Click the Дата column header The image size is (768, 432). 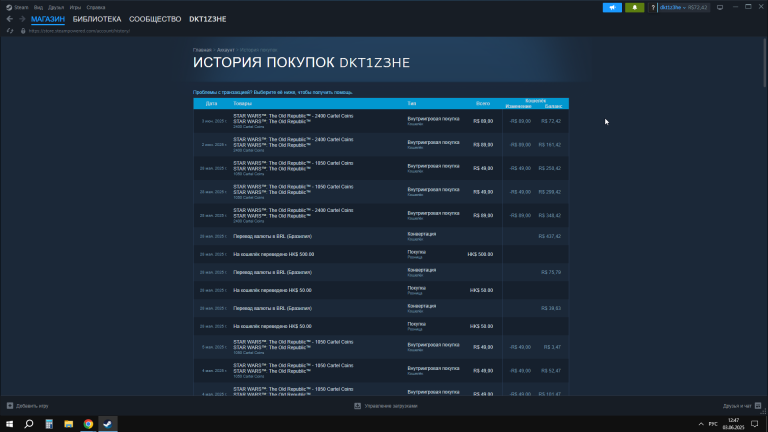pyautogui.click(x=211, y=103)
